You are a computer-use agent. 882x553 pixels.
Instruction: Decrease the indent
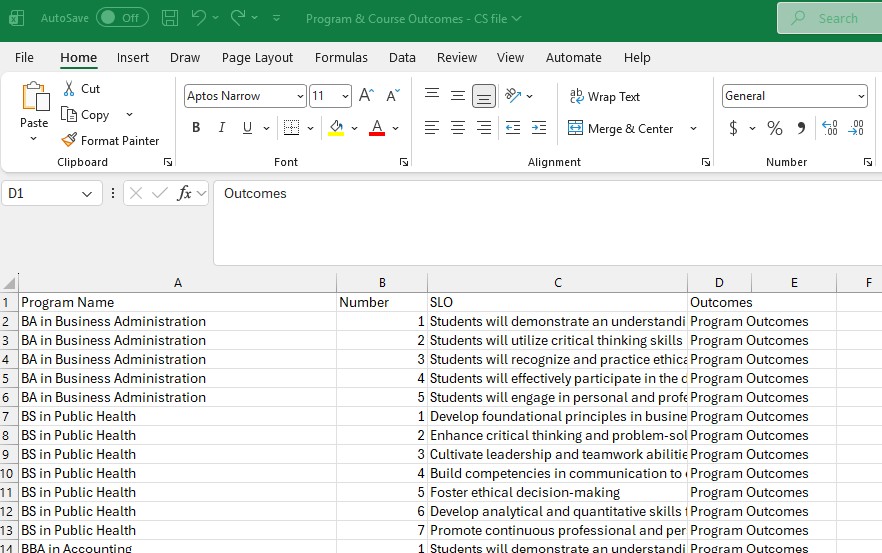pyautogui.click(x=513, y=128)
